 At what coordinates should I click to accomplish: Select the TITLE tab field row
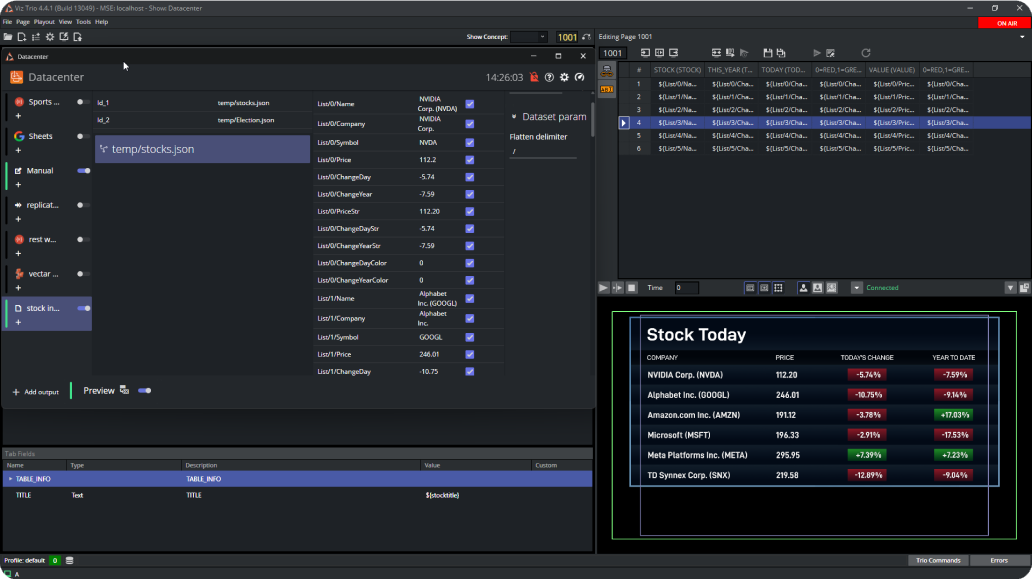pos(297,495)
